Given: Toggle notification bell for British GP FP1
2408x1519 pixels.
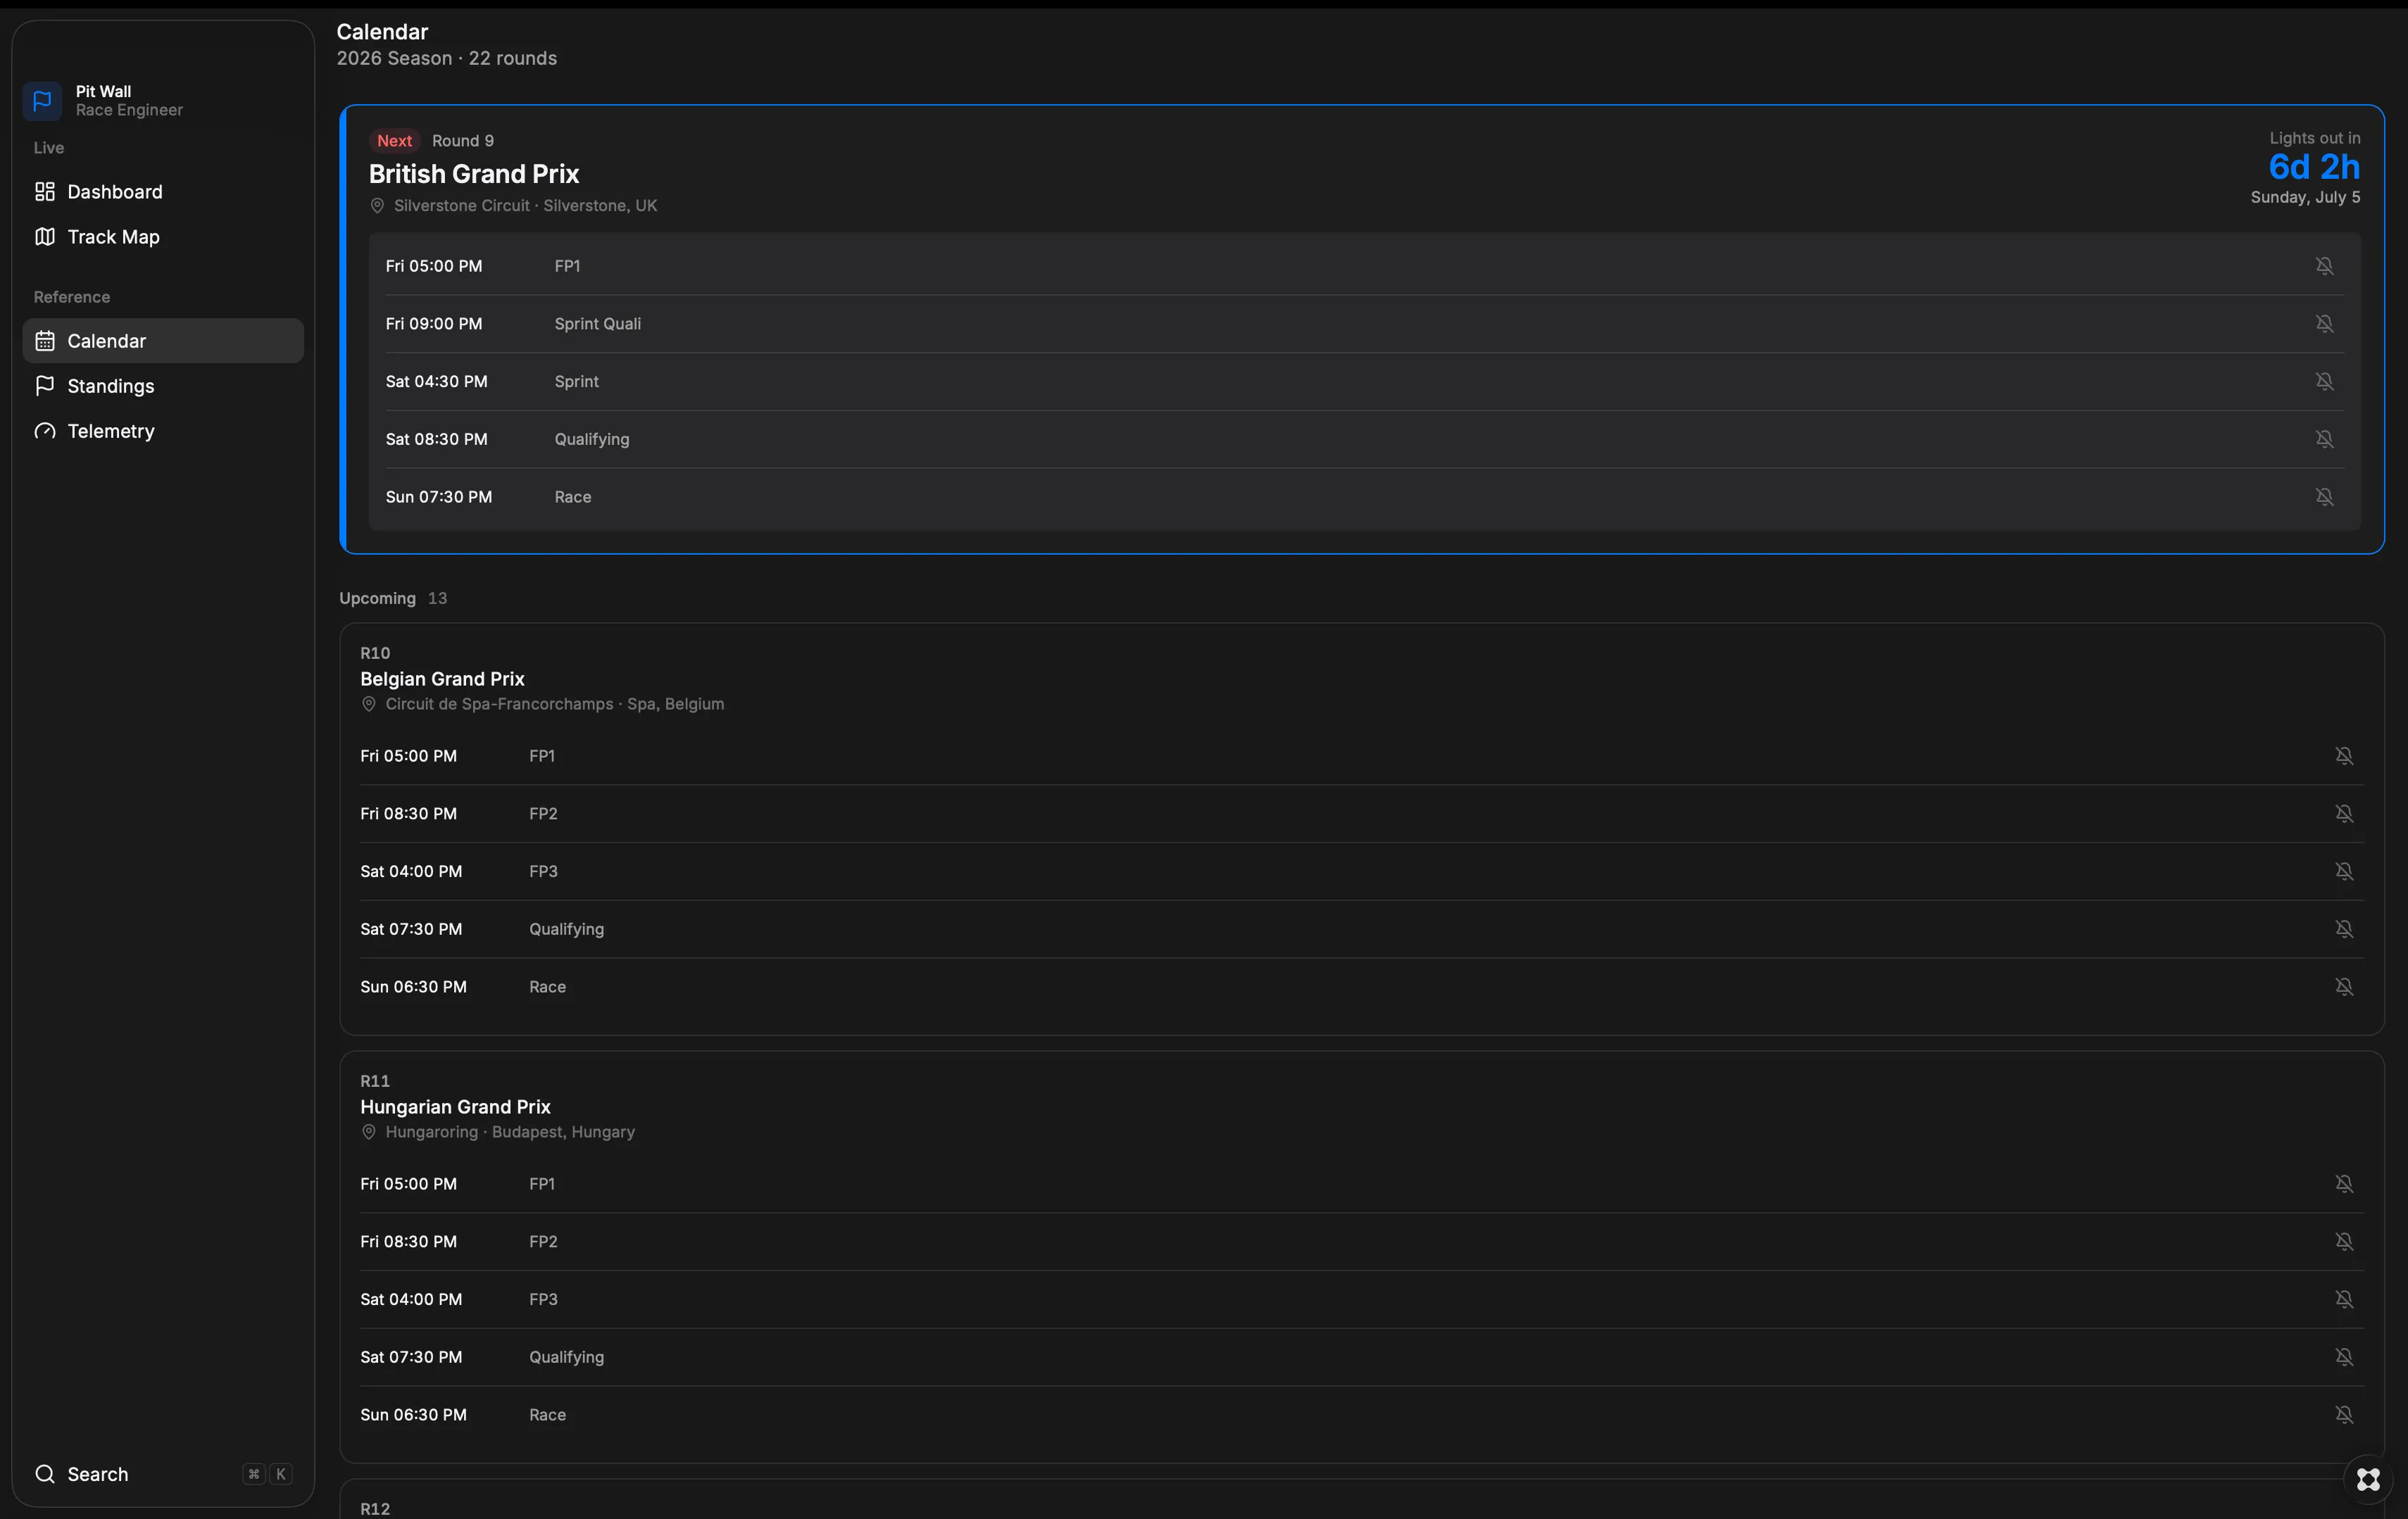Looking at the screenshot, I should coord(2324,266).
